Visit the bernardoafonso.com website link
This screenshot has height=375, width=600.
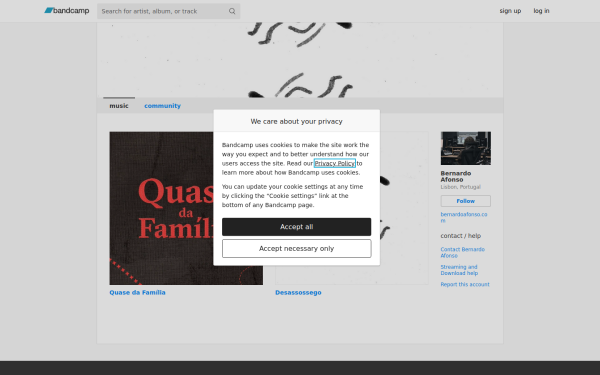tap(464, 217)
